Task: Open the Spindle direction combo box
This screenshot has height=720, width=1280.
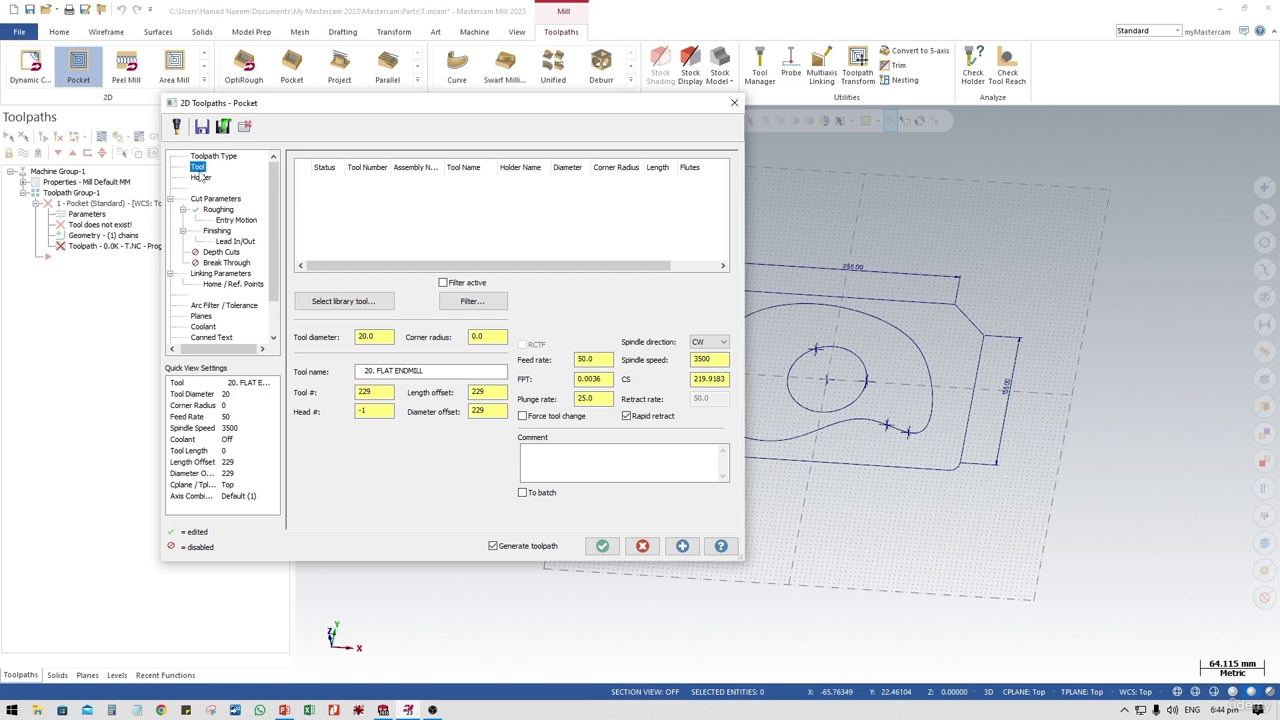Action: pyautogui.click(x=710, y=342)
